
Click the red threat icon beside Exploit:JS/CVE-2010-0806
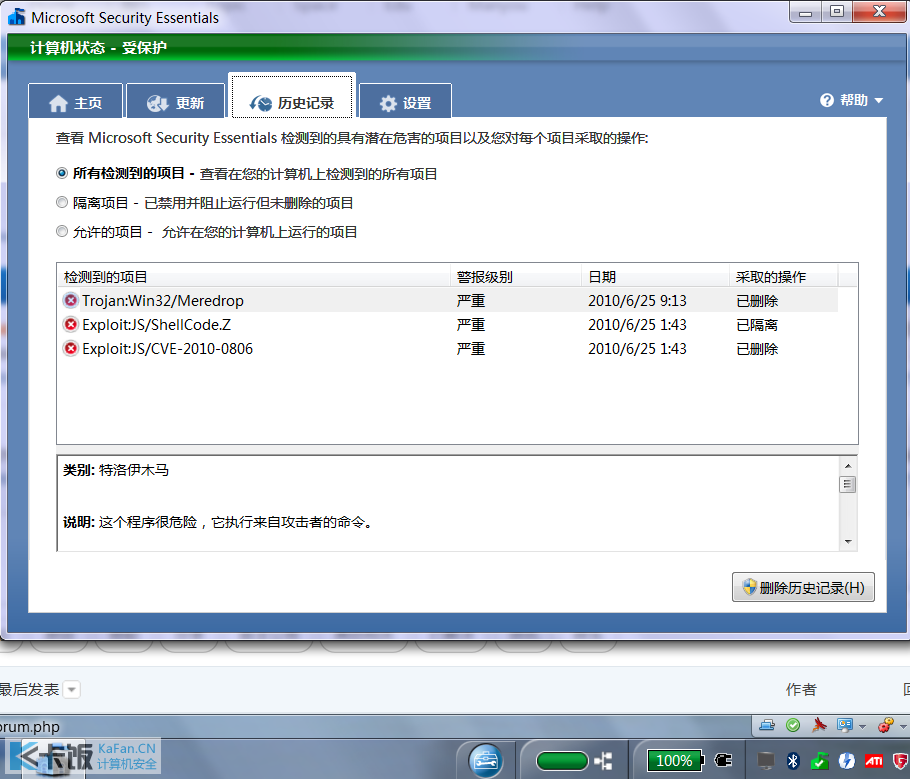(x=71, y=348)
